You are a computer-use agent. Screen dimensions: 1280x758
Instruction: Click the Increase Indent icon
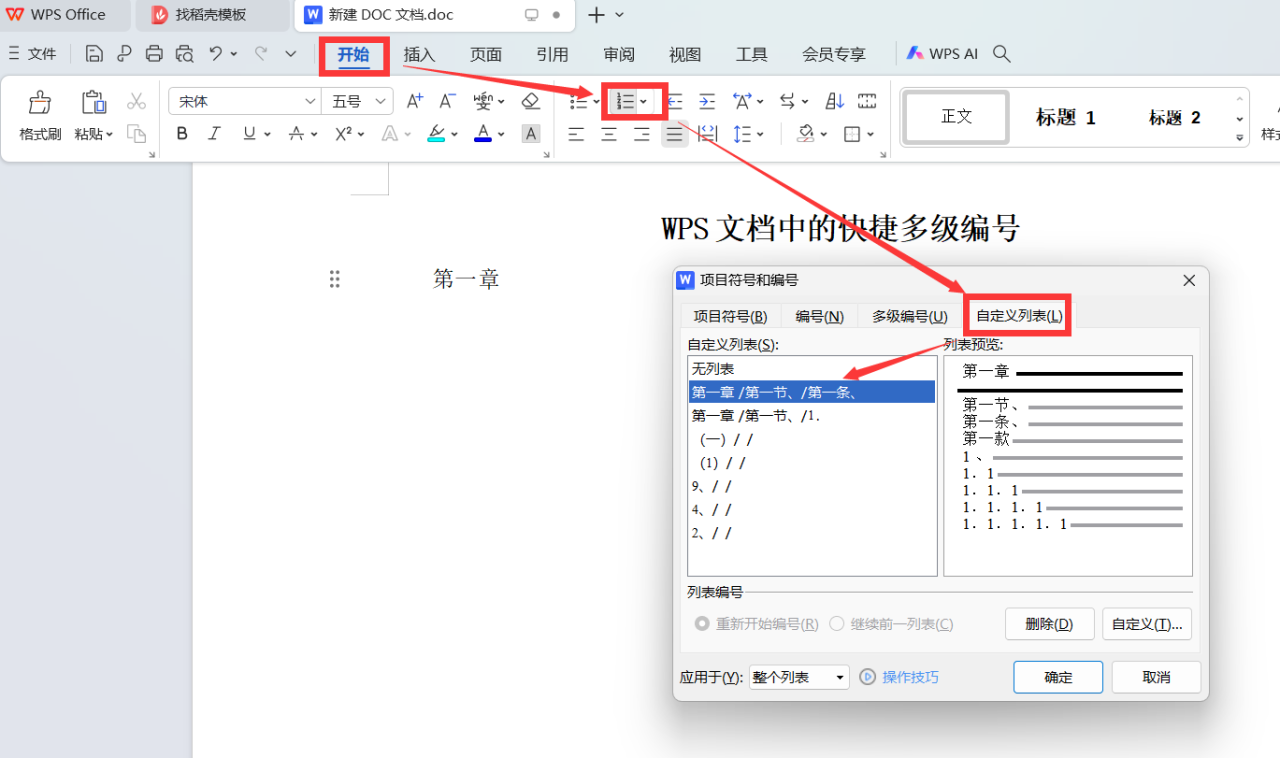click(707, 101)
